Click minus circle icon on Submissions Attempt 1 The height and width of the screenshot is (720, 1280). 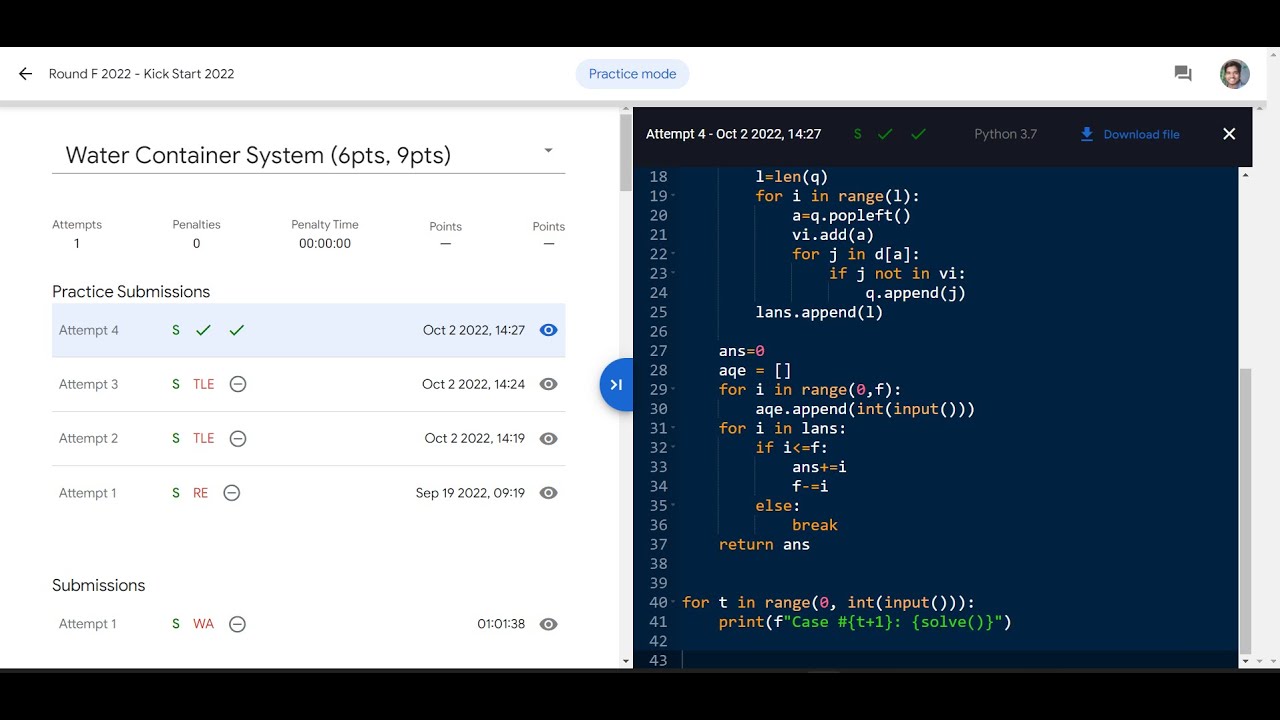[237, 624]
